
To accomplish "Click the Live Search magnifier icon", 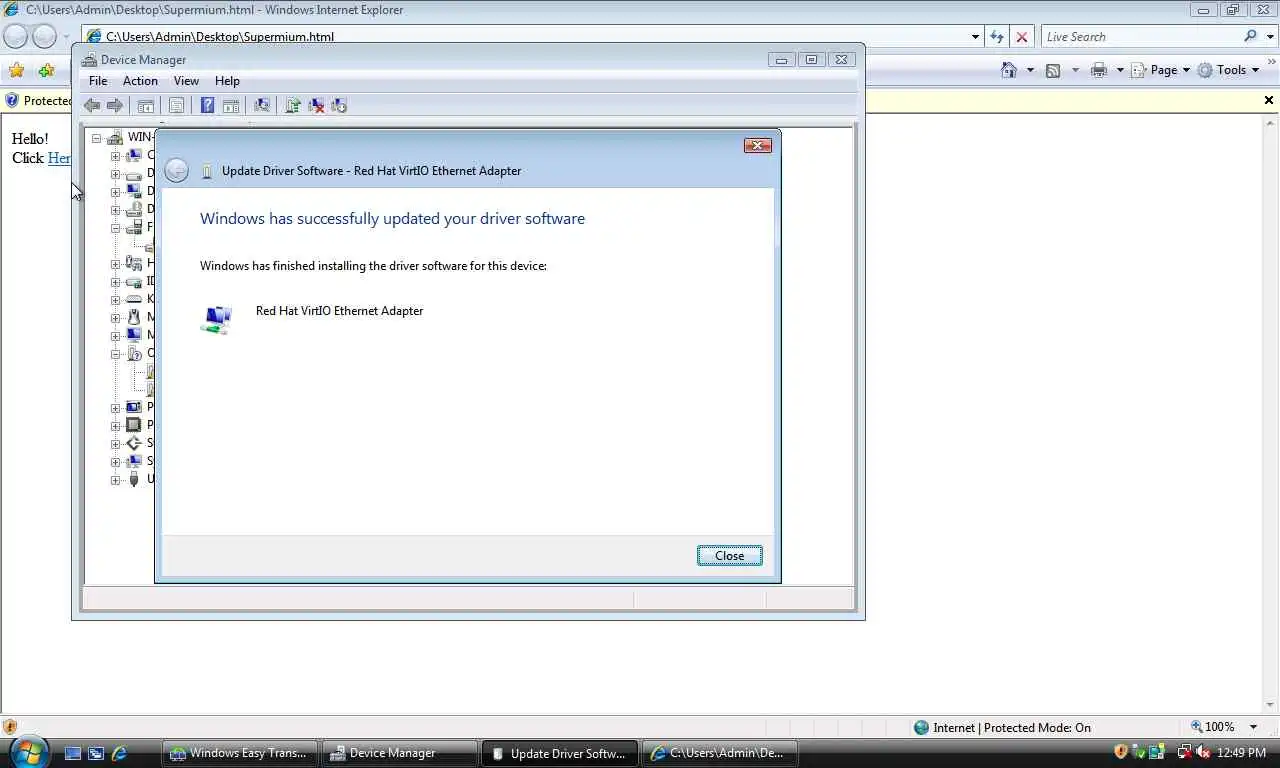I will click(x=1251, y=36).
